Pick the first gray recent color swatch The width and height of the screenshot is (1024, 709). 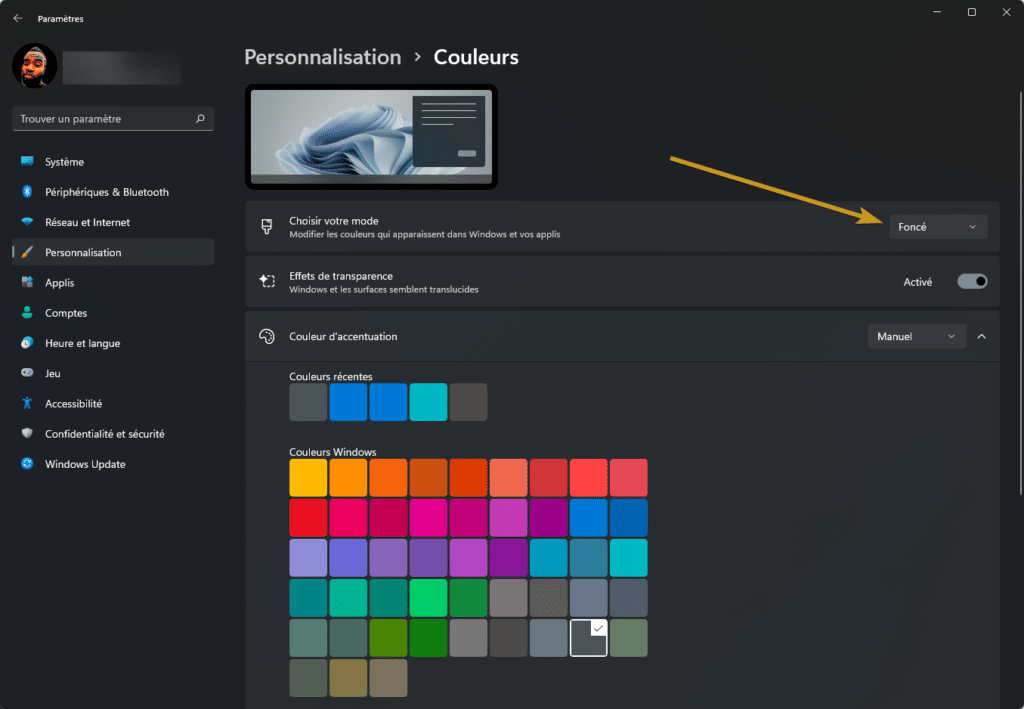308,402
